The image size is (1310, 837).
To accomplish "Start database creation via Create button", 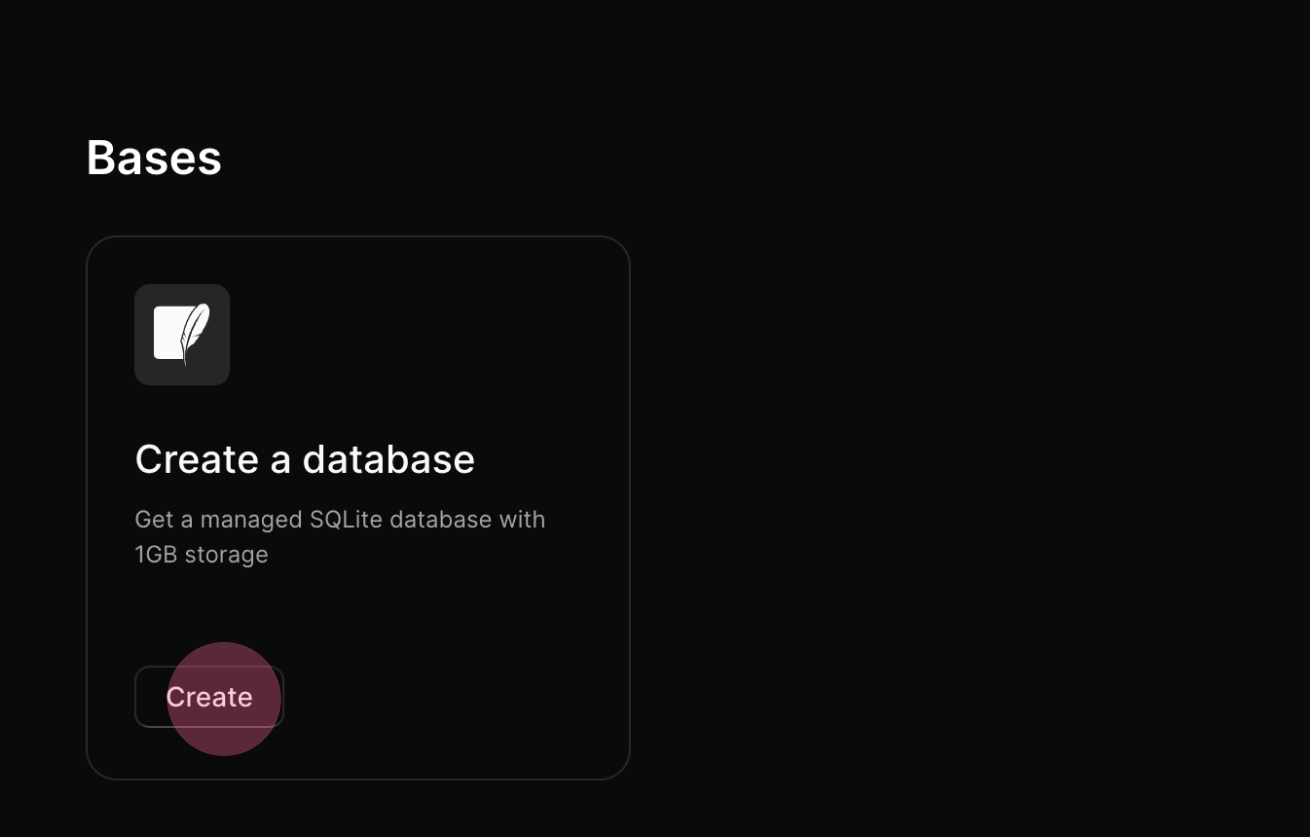I will click(x=209, y=697).
